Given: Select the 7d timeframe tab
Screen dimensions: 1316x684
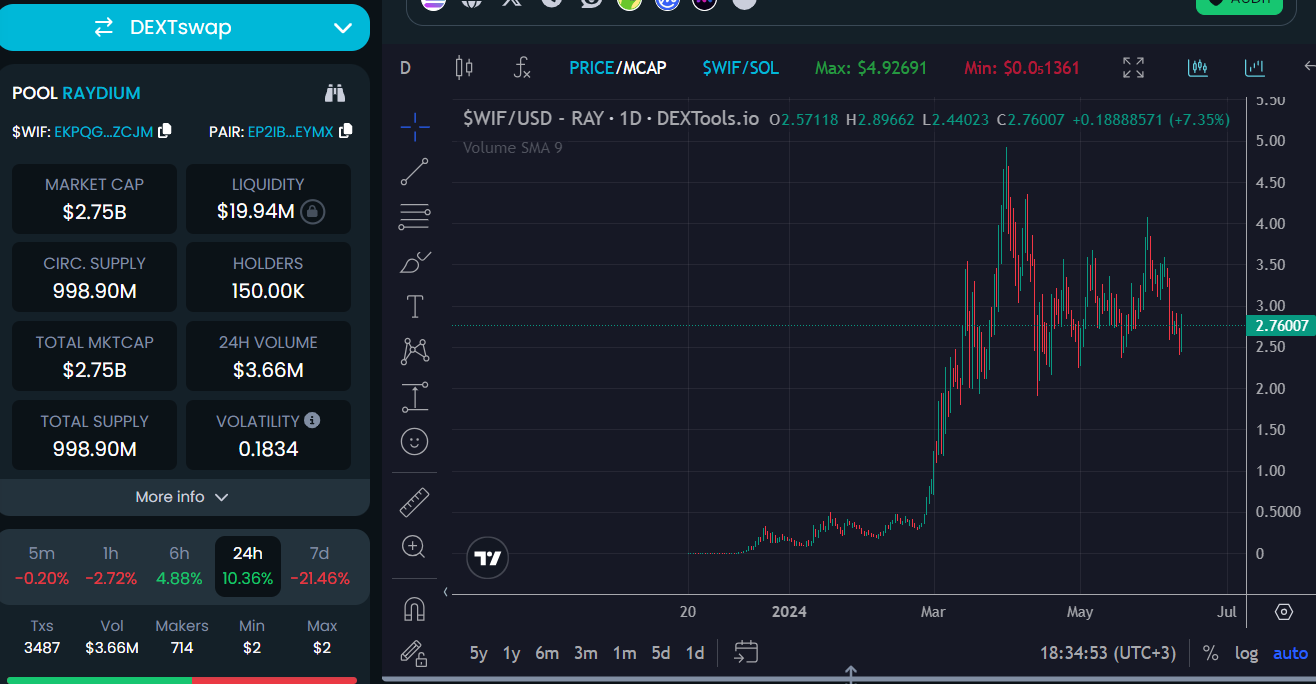Looking at the screenshot, I should point(320,566).
